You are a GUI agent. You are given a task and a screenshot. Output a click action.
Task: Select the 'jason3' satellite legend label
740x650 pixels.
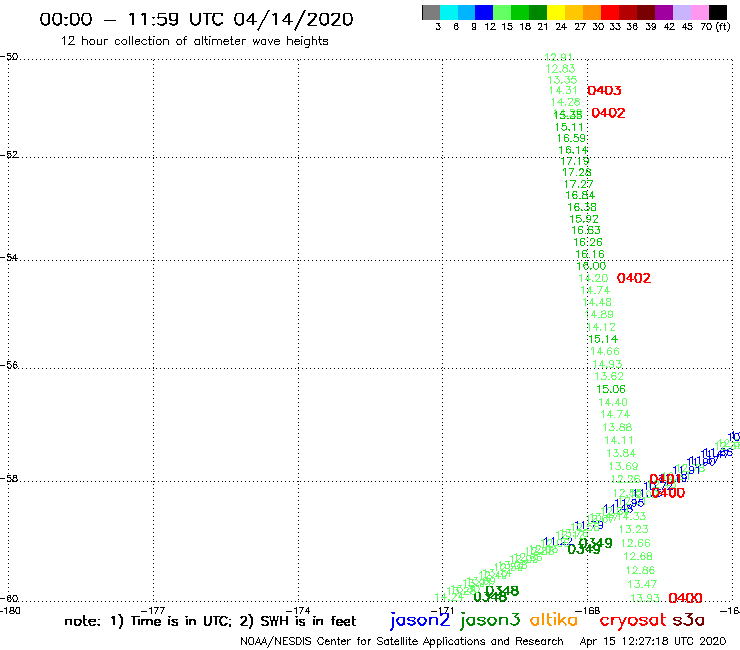tap(490, 620)
